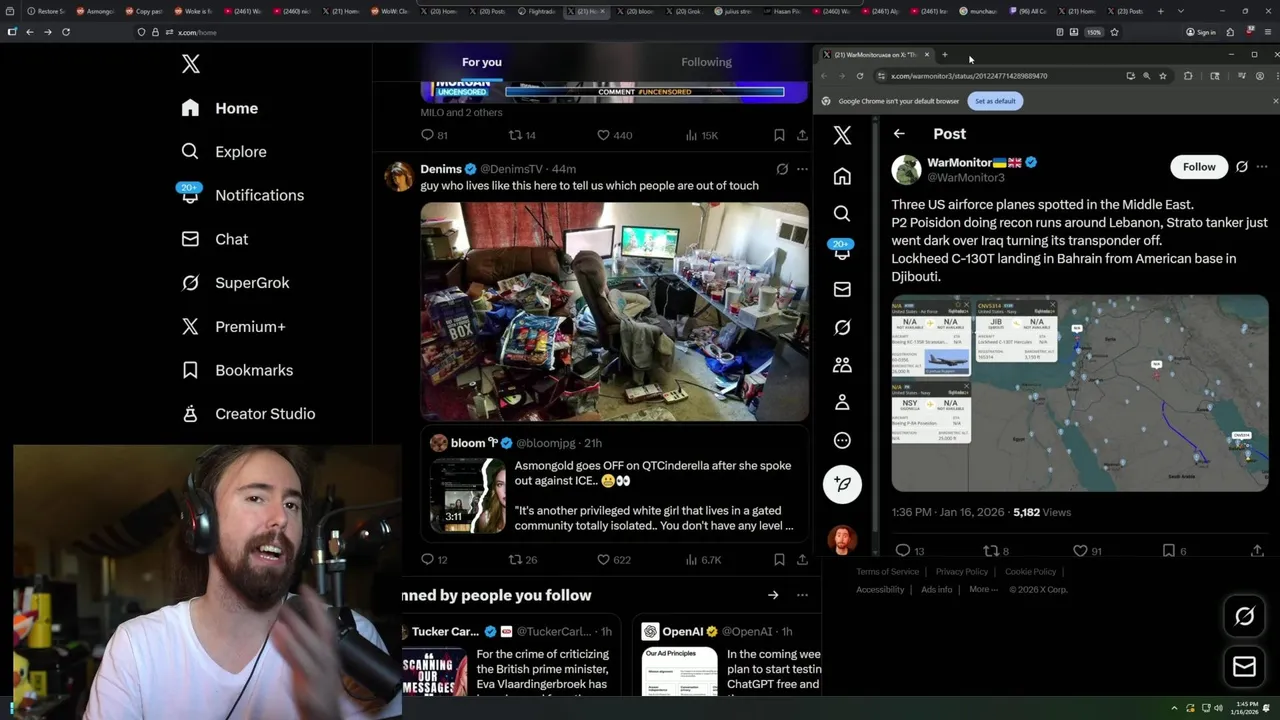The image size is (1280, 720).
Task: Open the flight map image in WarMonitor post
Action: (x=1080, y=393)
